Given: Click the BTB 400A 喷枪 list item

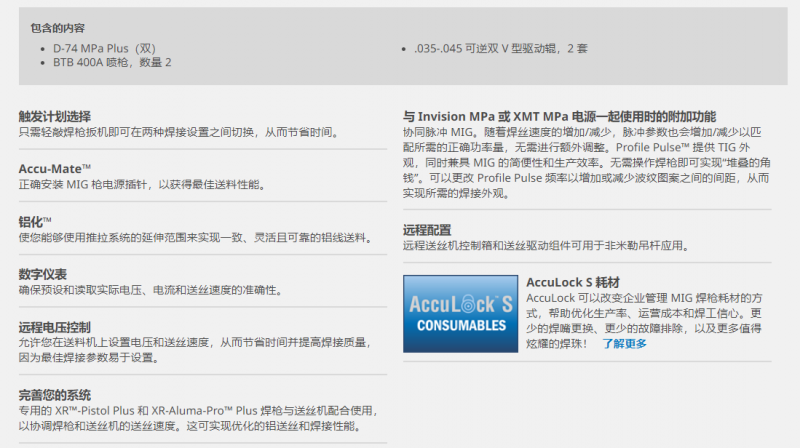Looking at the screenshot, I should click(112, 62).
